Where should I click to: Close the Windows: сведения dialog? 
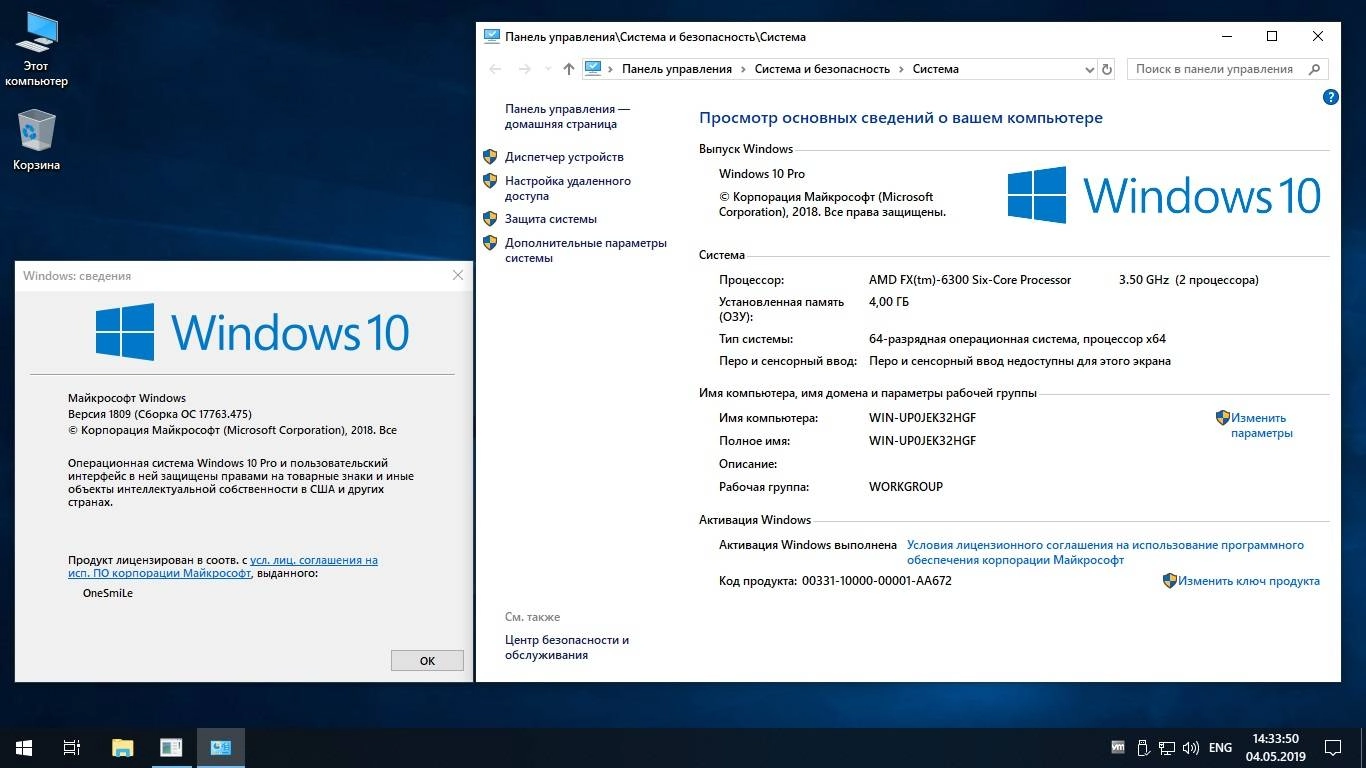click(x=458, y=275)
